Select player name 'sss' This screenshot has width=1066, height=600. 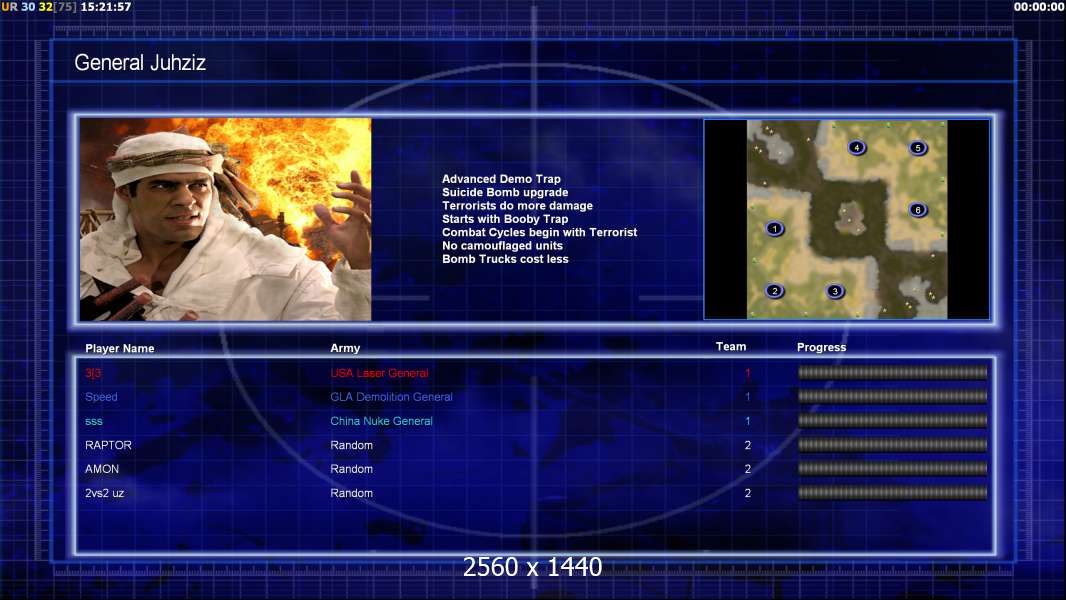94,421
